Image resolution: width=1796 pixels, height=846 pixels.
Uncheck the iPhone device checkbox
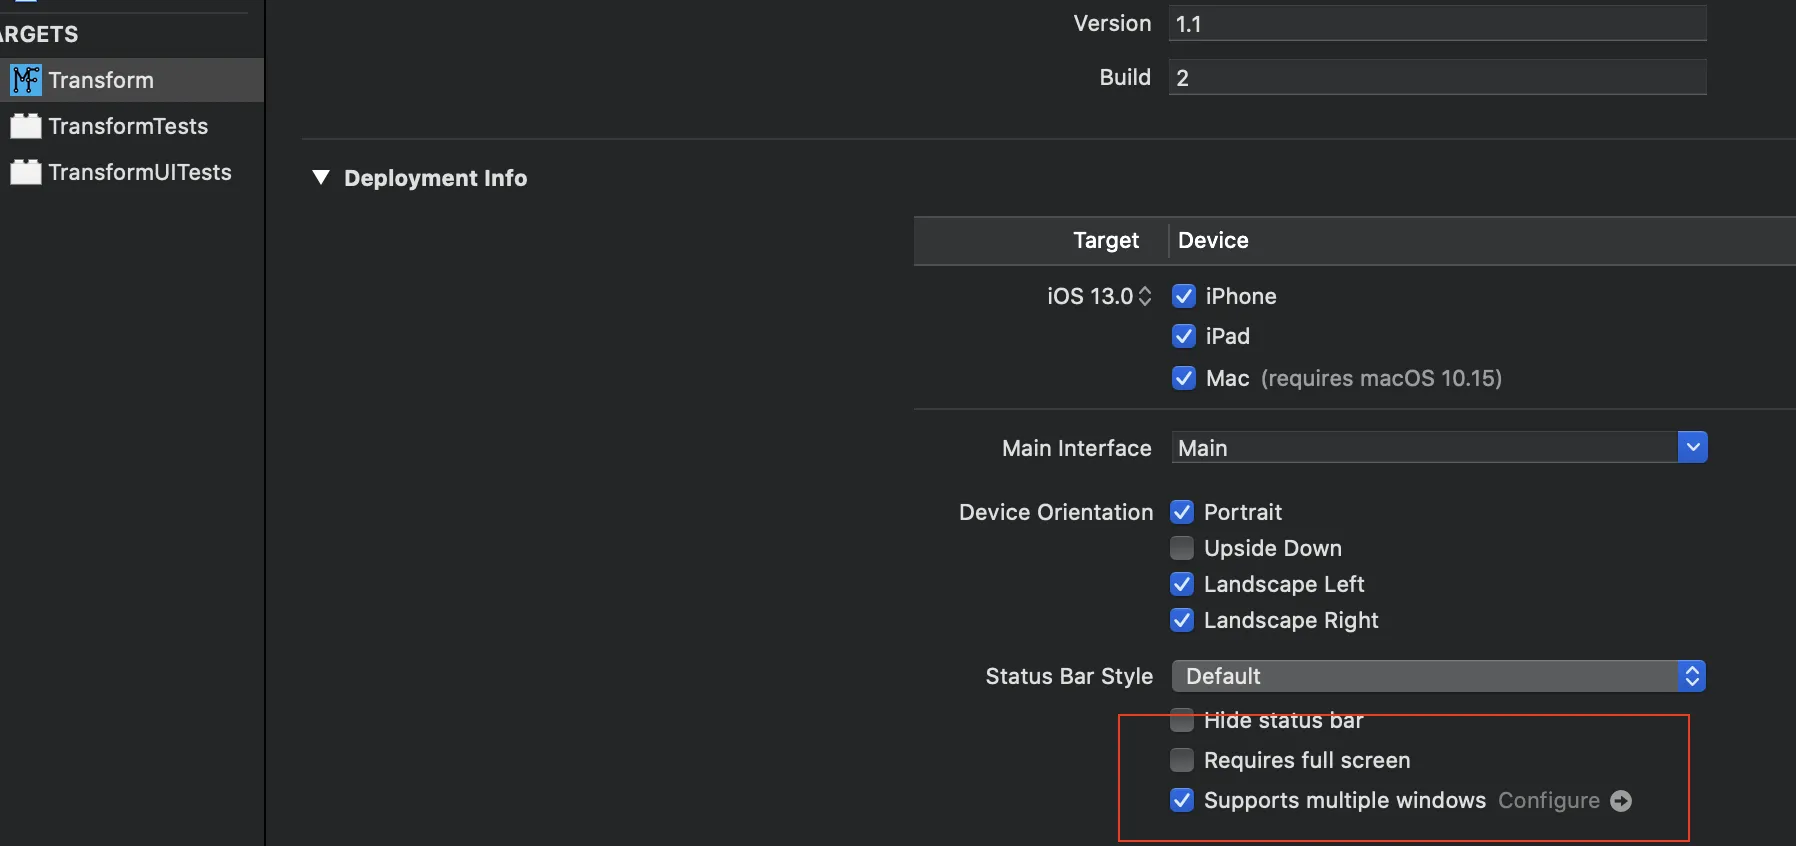pos(1184,296)
